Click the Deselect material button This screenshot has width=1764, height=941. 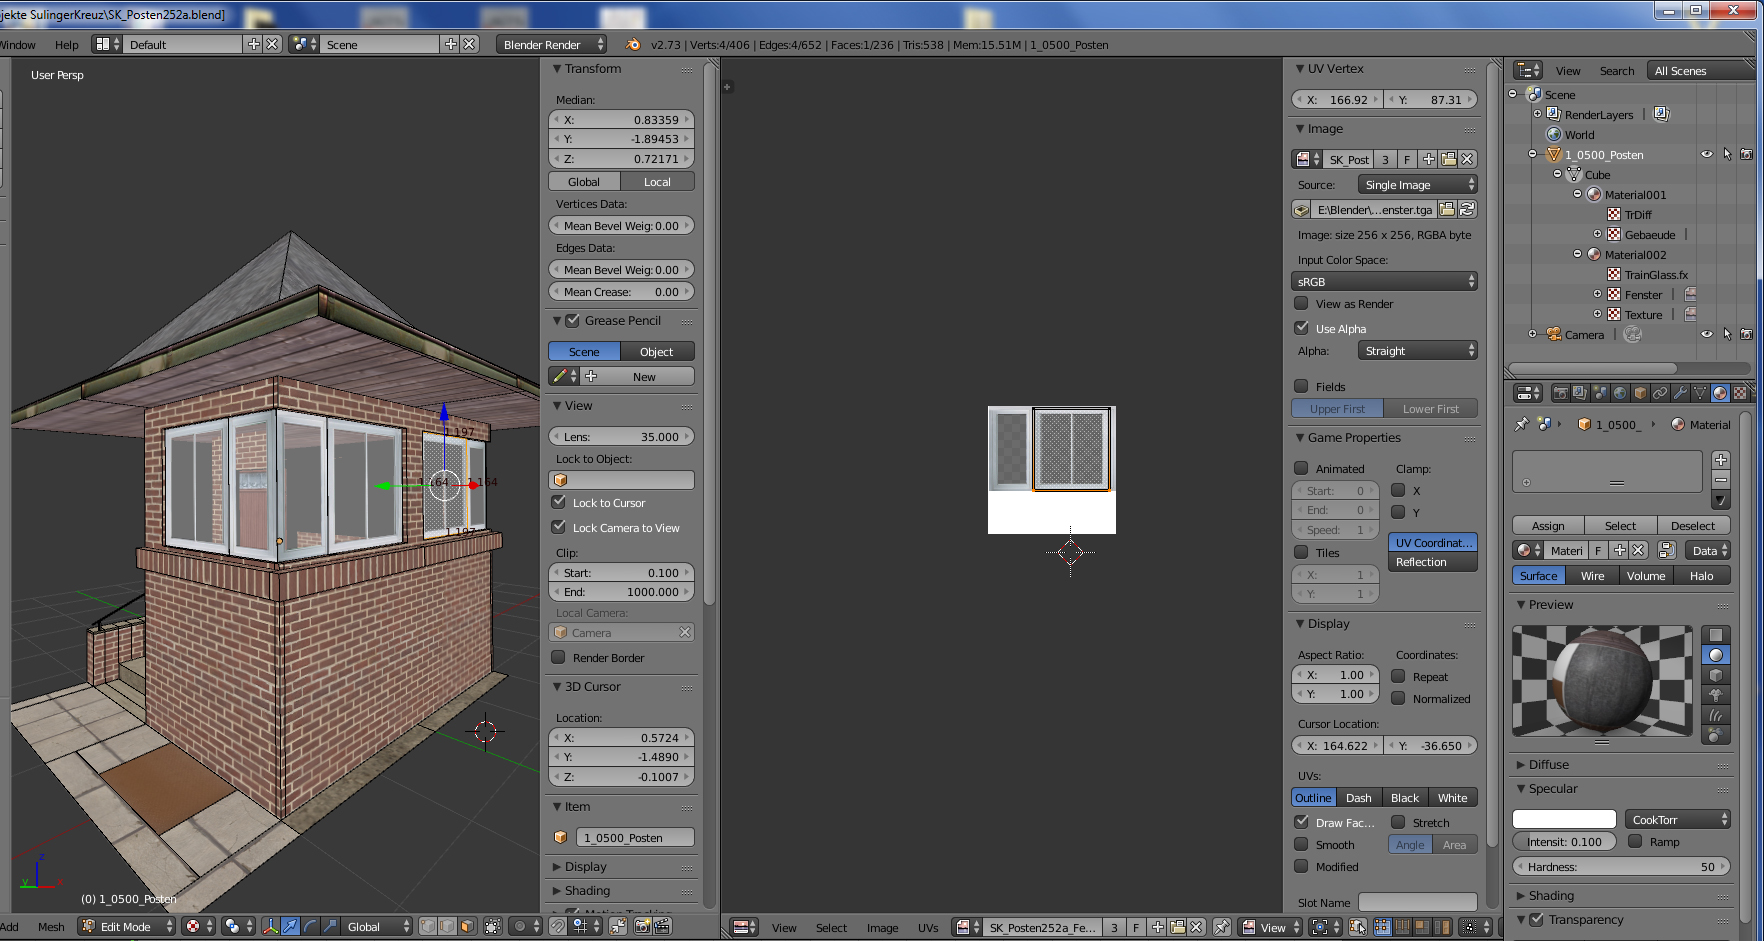1692,526
